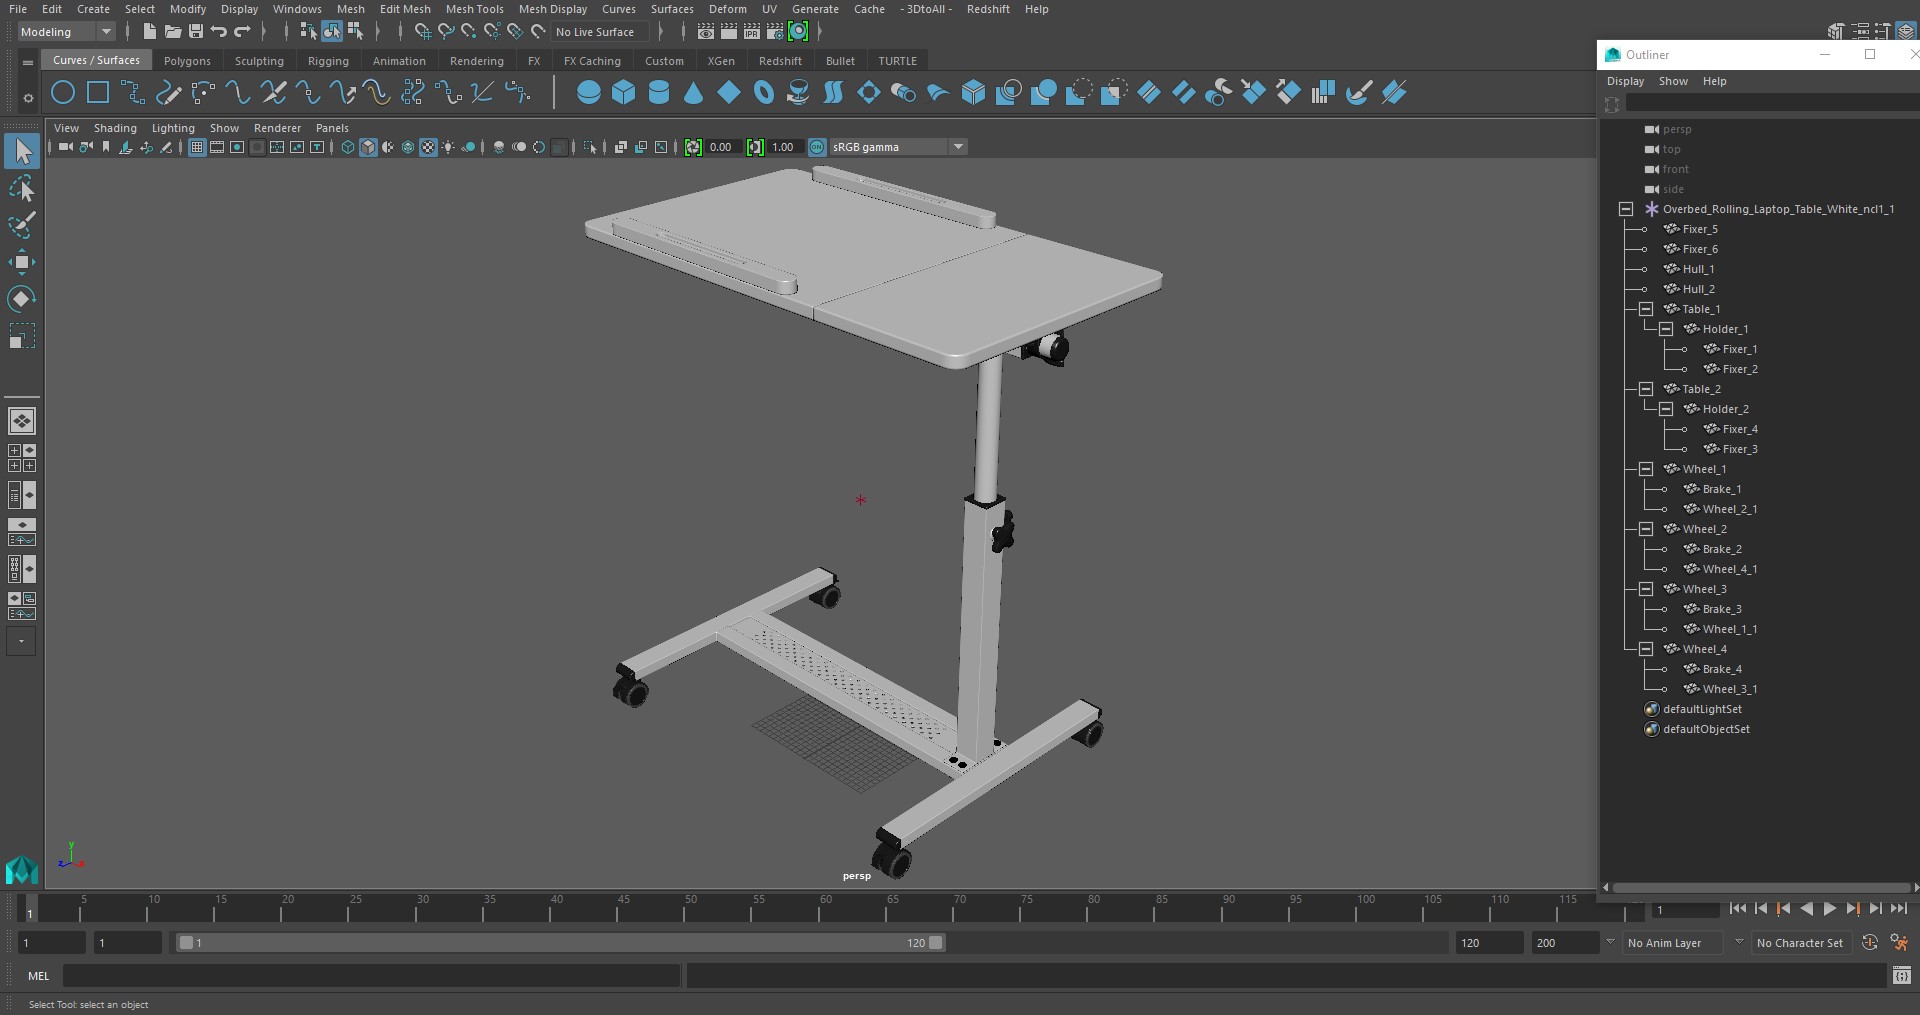Toggle the gamma control button

(x=755, y=147)
